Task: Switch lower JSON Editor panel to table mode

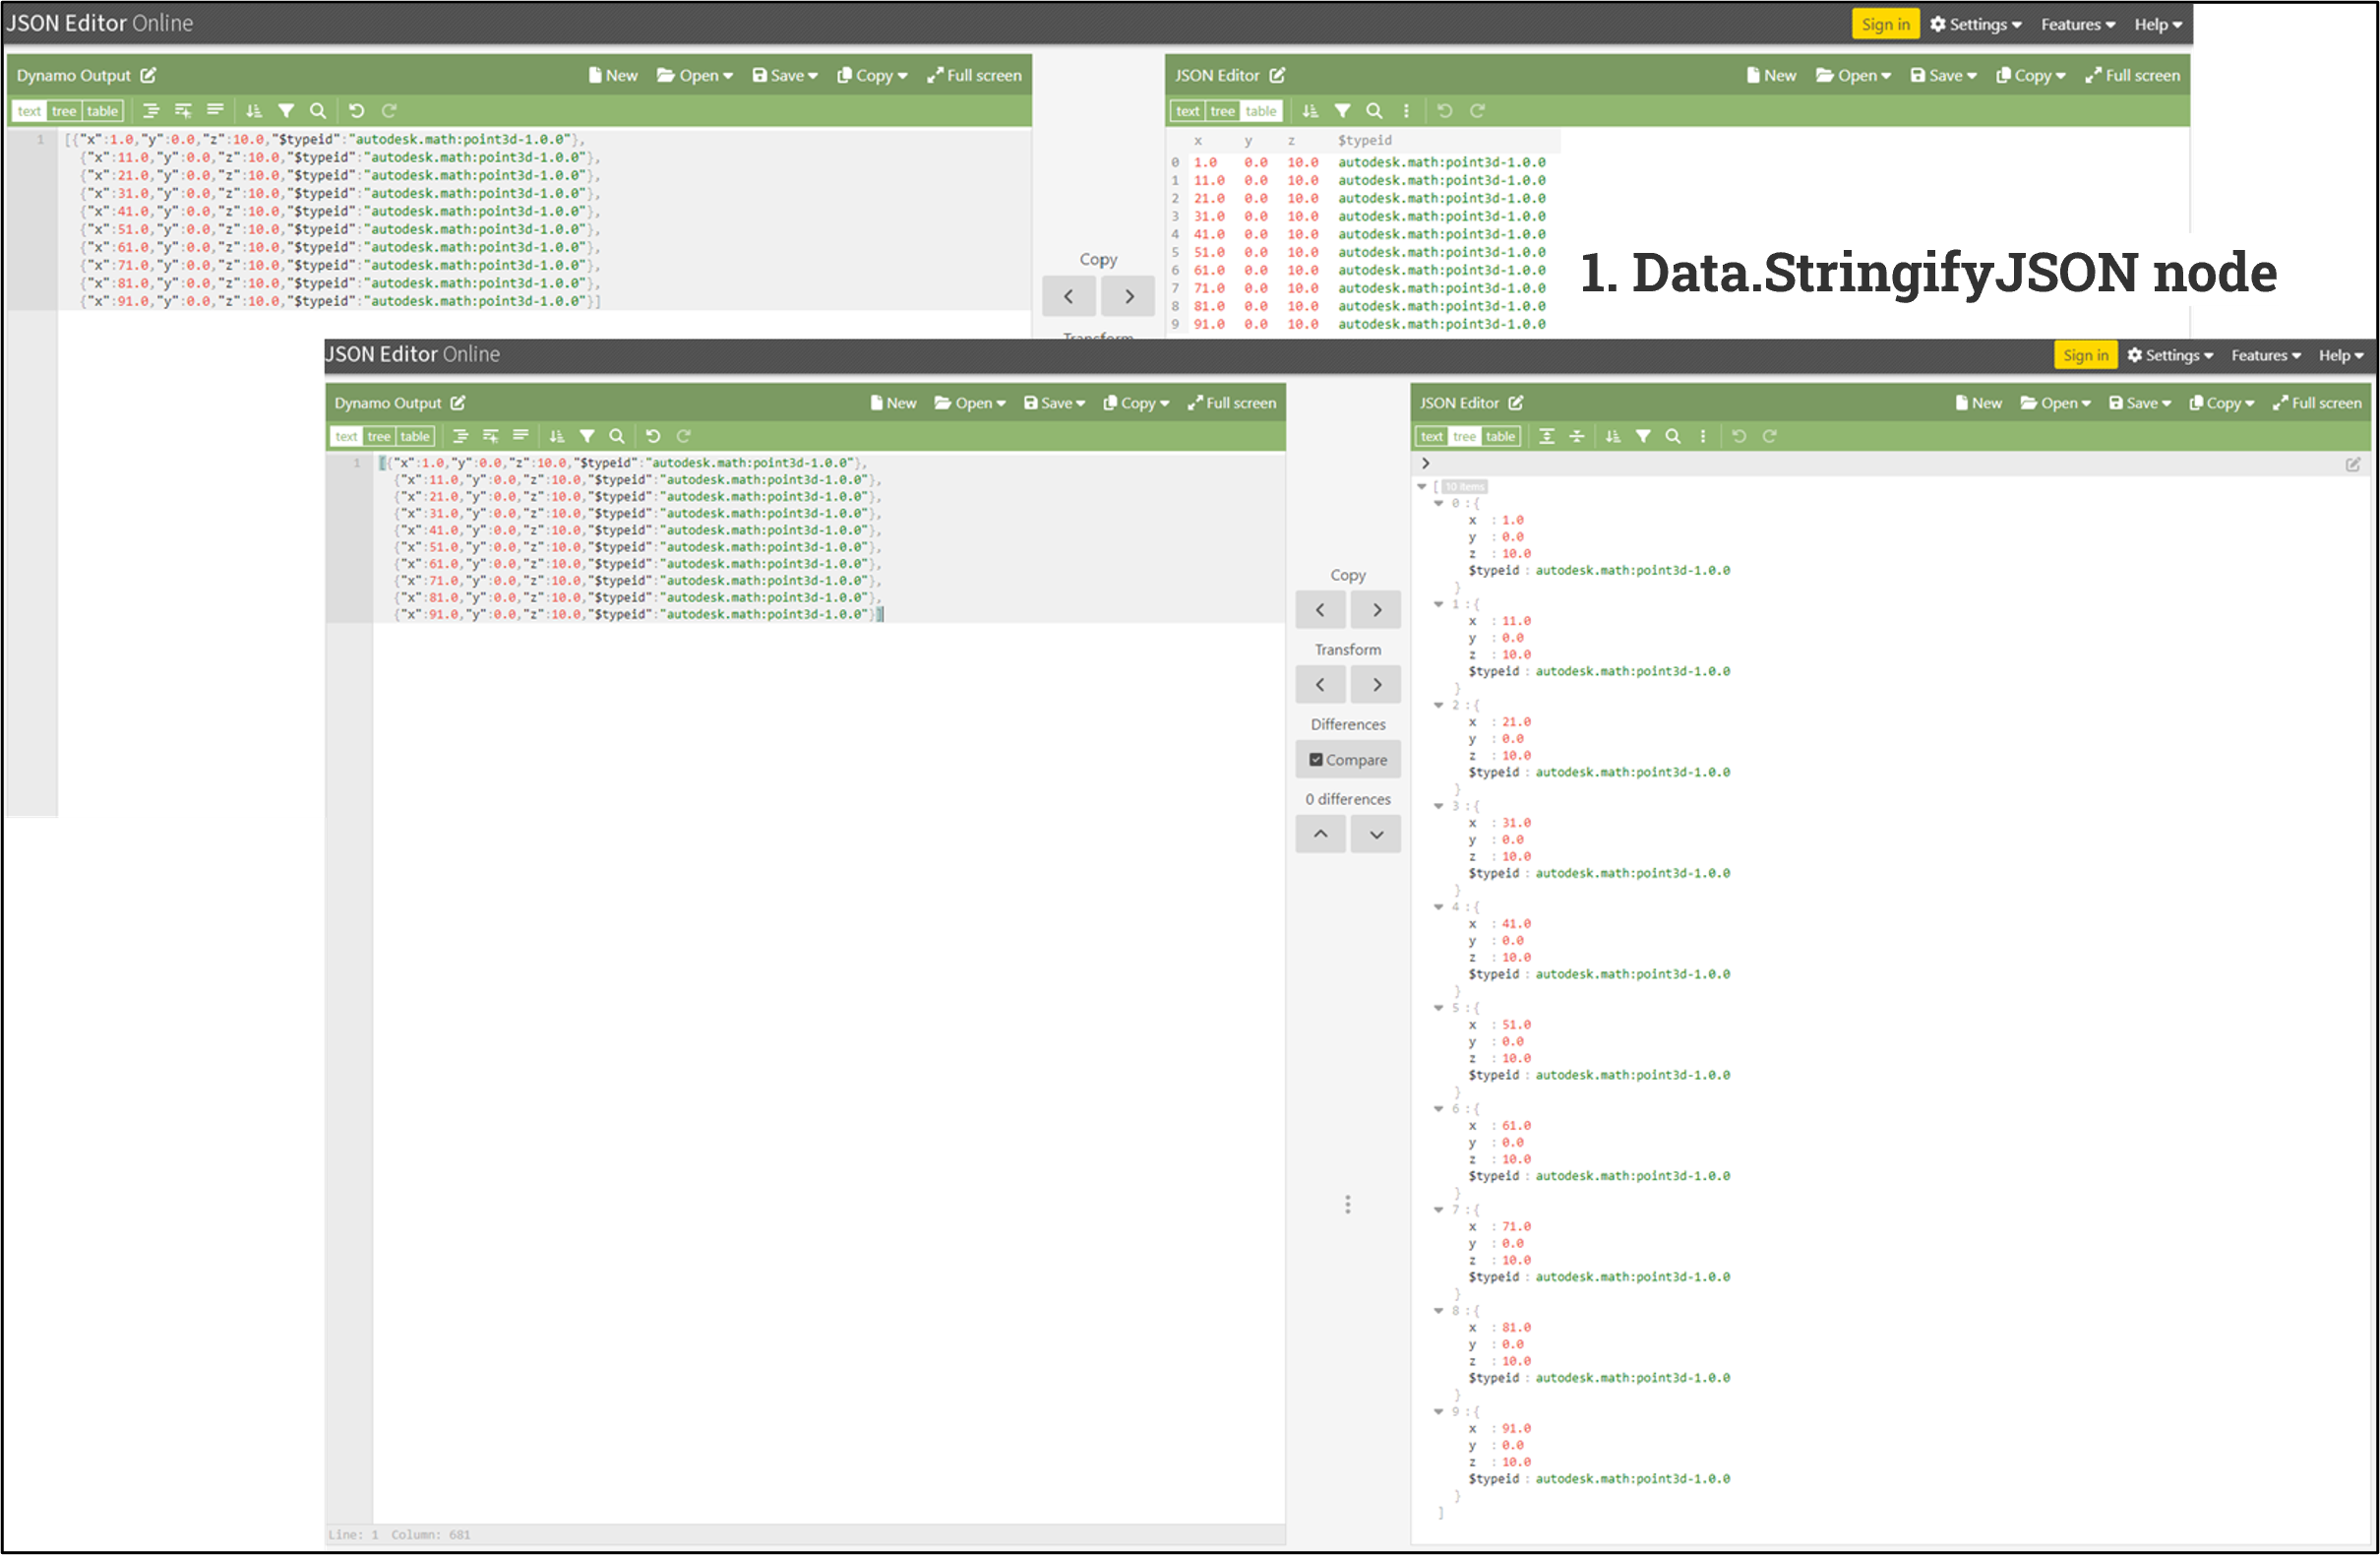Action: click(1499, 436)
